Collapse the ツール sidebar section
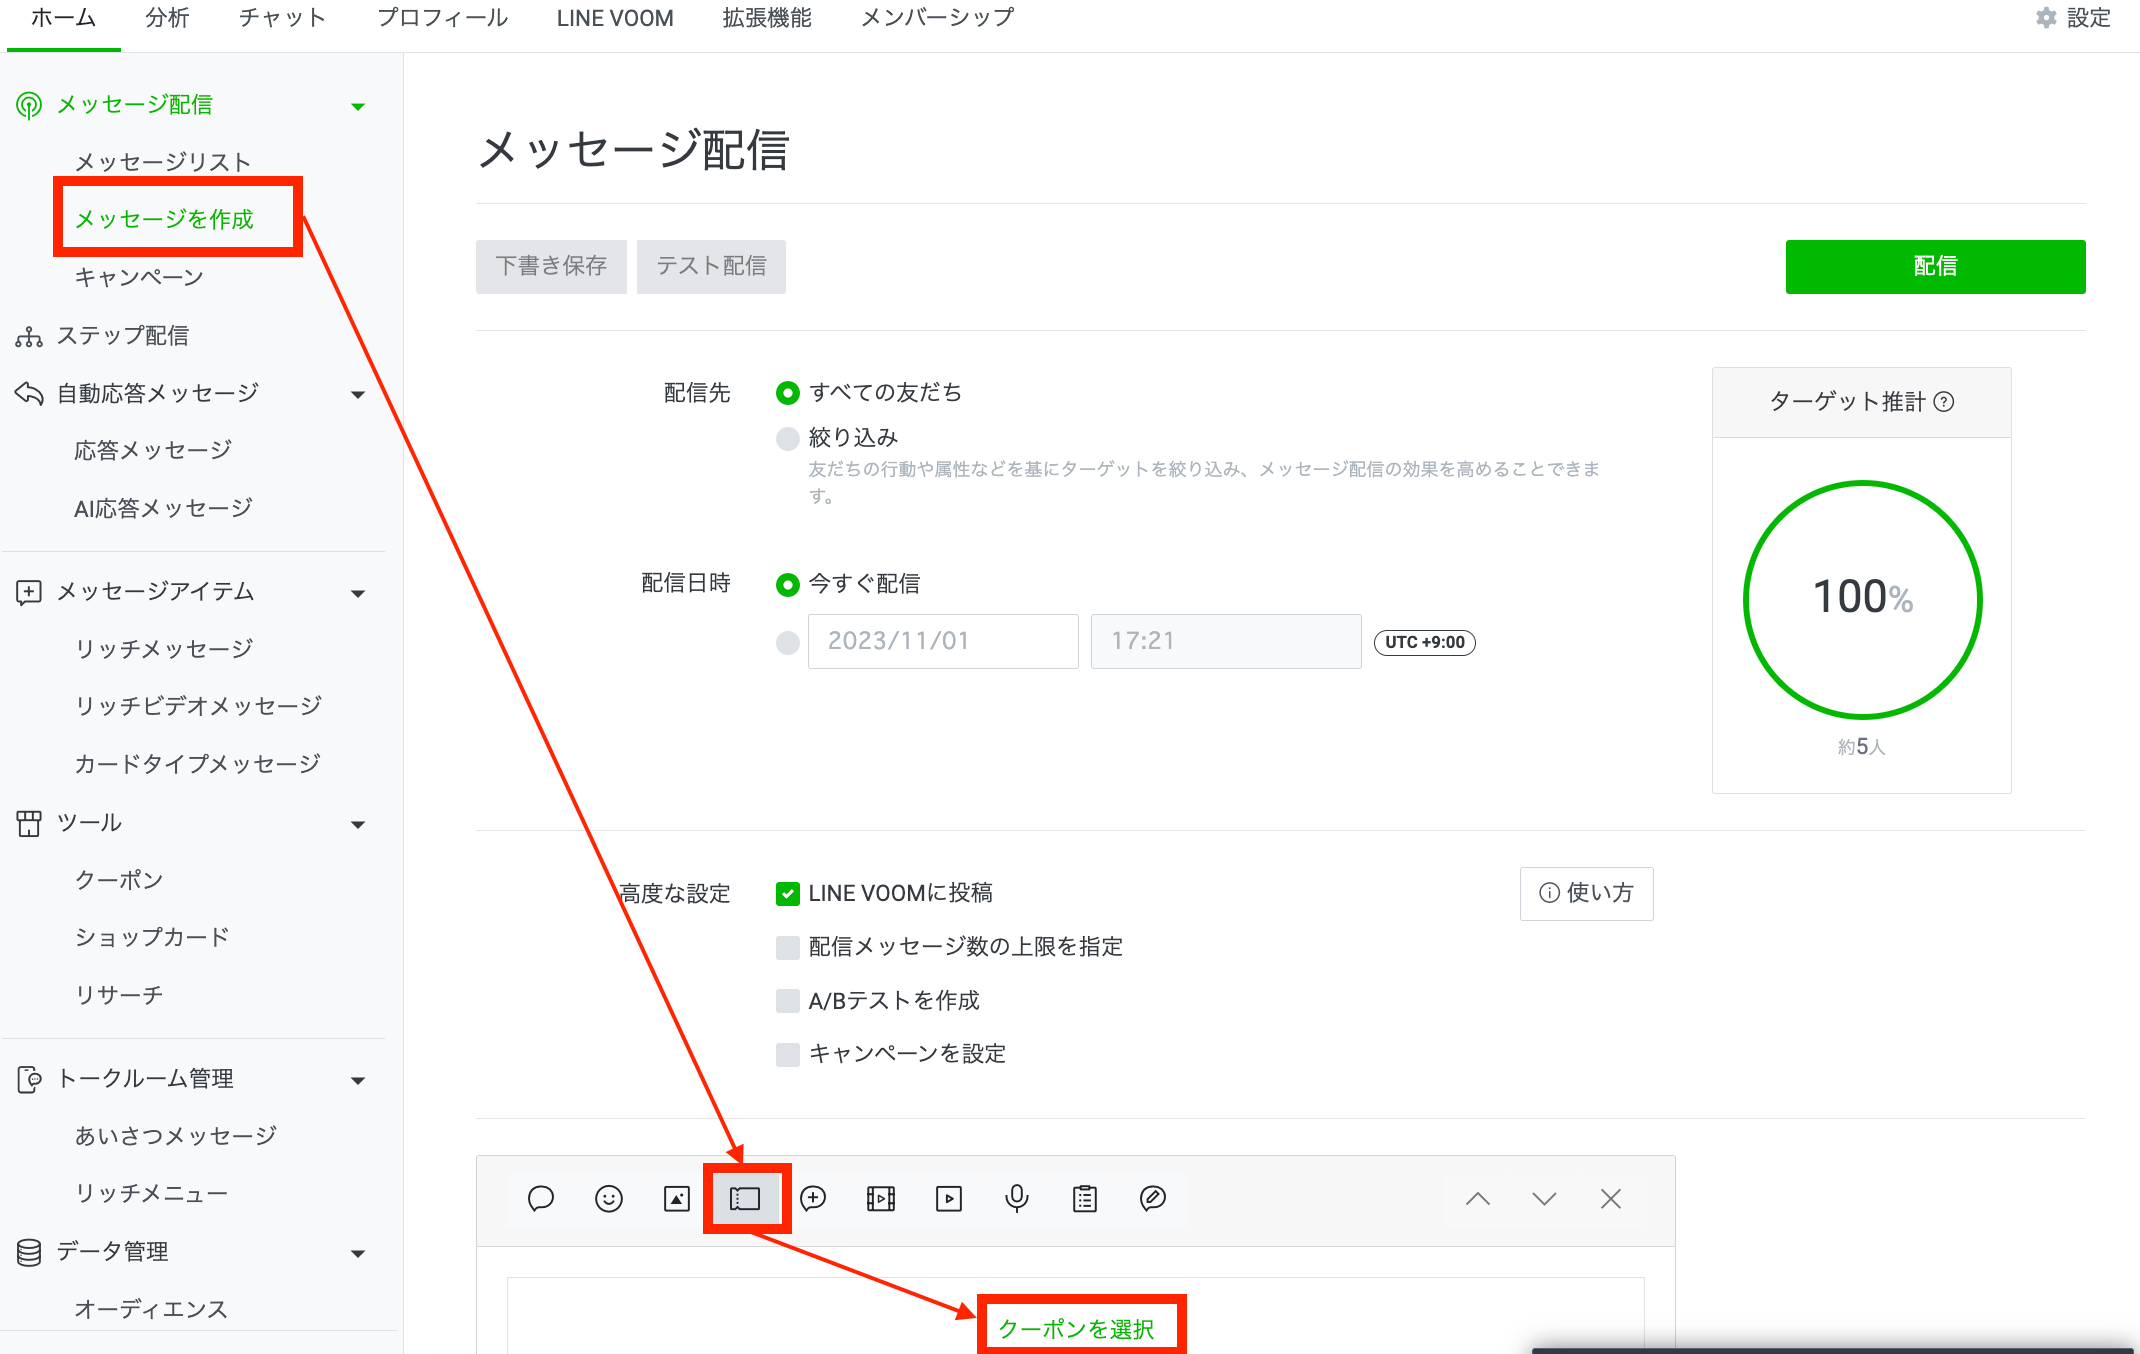2140x1354 pixels. (x=358, y=824)
